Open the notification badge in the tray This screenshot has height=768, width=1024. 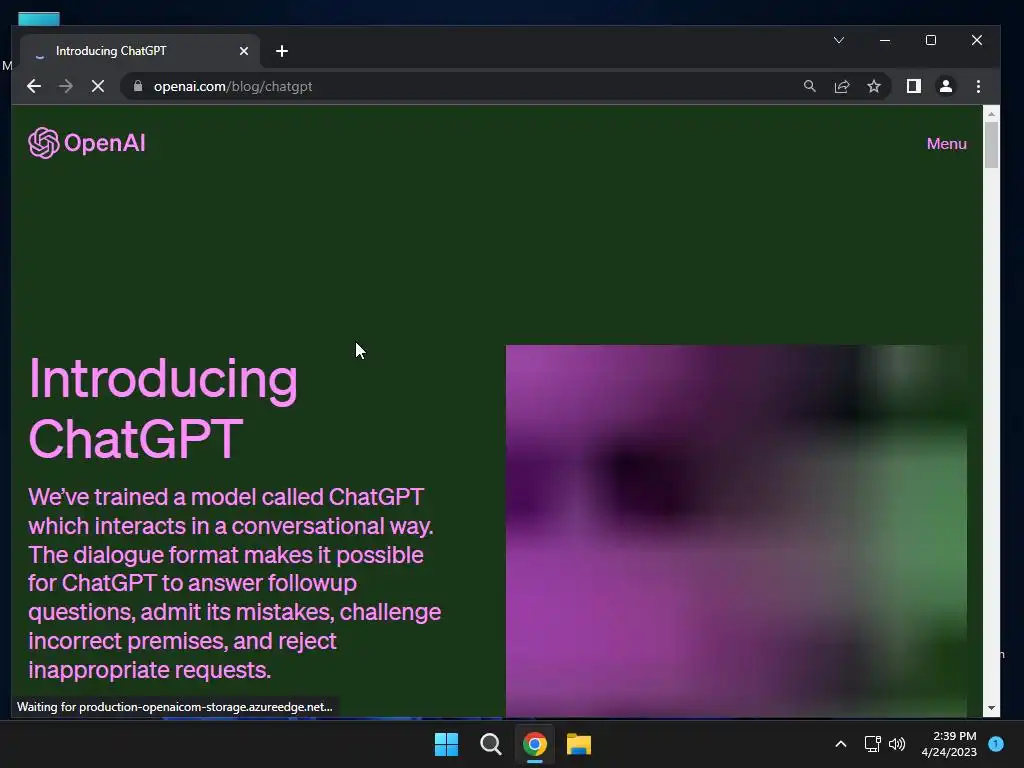tap(996, 744)
